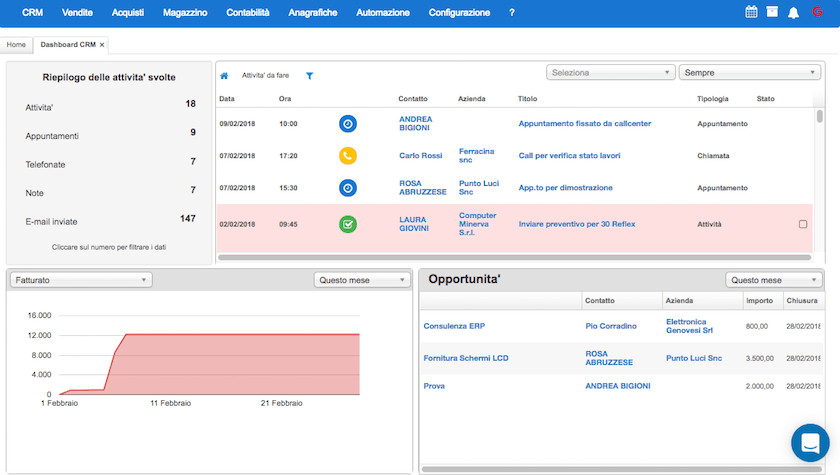
Task: Open the calendar icon in top bar
Action: pyautogui.click(x=752, y=13)
